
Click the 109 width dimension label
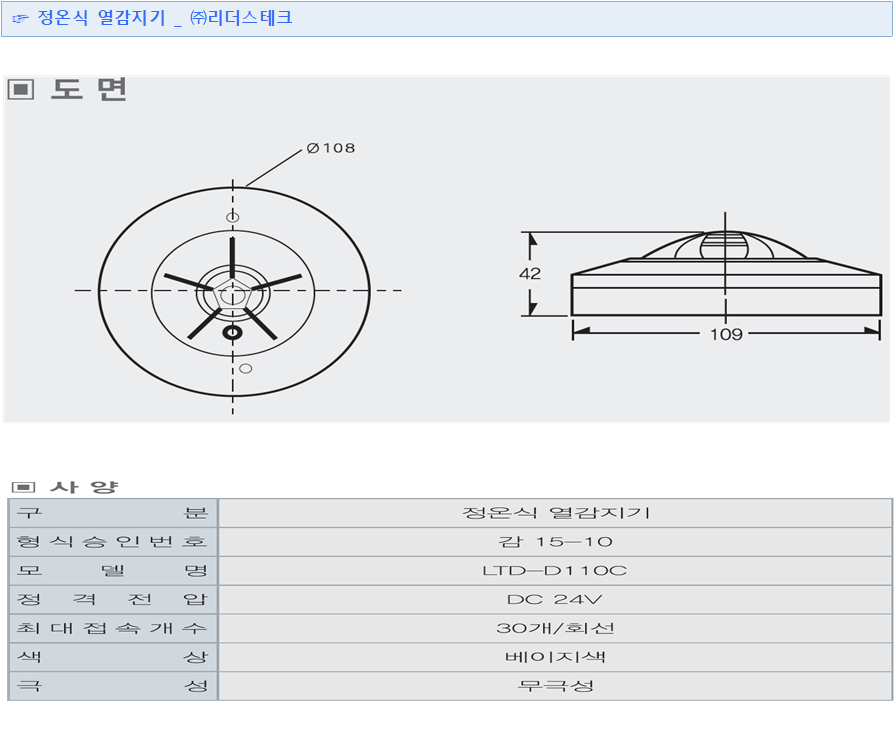pyautogui.click(x=726, y=334)
